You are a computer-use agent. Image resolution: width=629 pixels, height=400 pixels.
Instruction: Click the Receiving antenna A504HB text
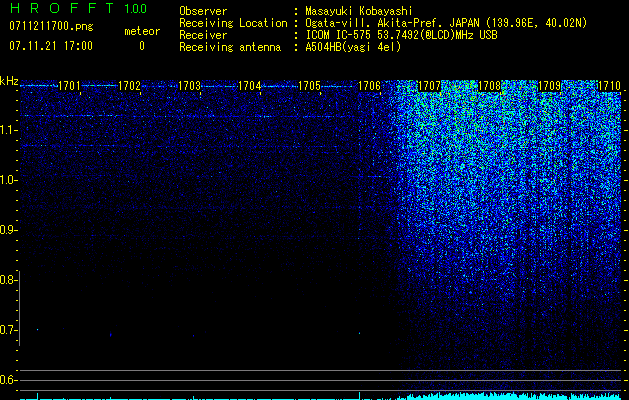(353, 47)
